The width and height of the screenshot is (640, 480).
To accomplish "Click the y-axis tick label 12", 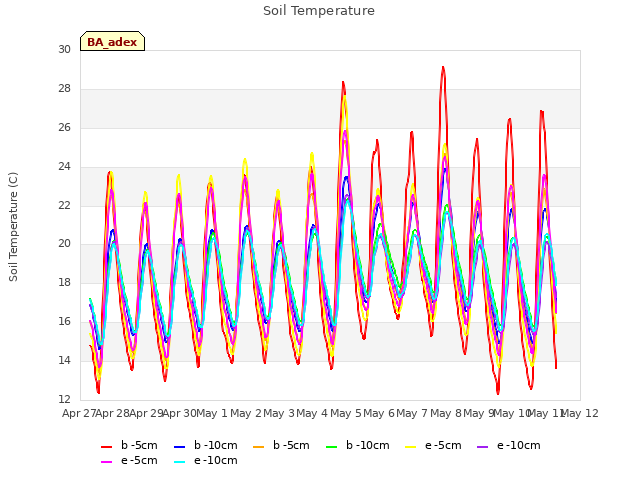I will [x=64, y=399].
